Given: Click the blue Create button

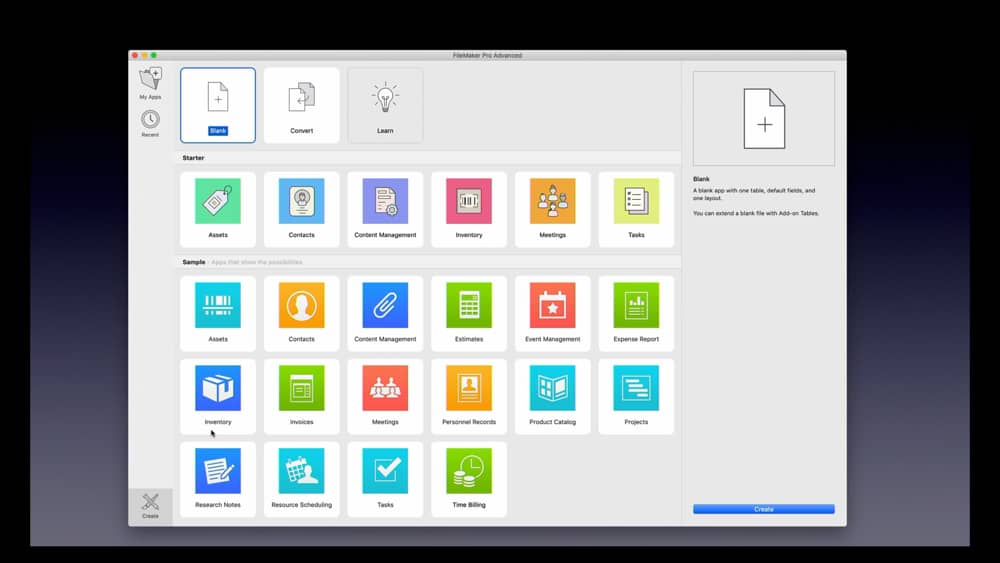Looking at the screenshot, I should (x=763, y=509).
